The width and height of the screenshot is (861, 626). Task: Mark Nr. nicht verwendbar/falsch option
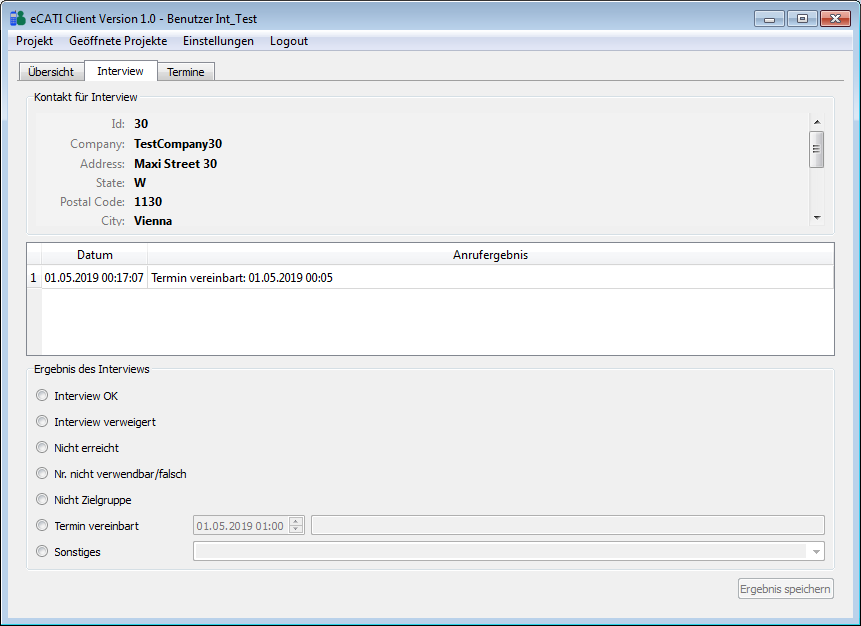(42, 474)
